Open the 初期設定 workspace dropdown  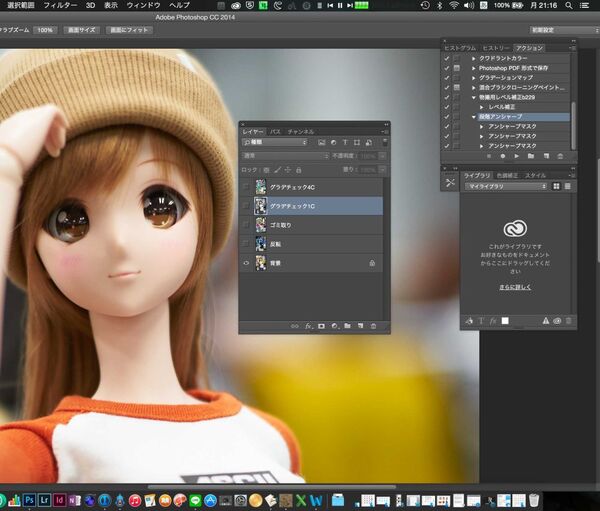point(564,30)
